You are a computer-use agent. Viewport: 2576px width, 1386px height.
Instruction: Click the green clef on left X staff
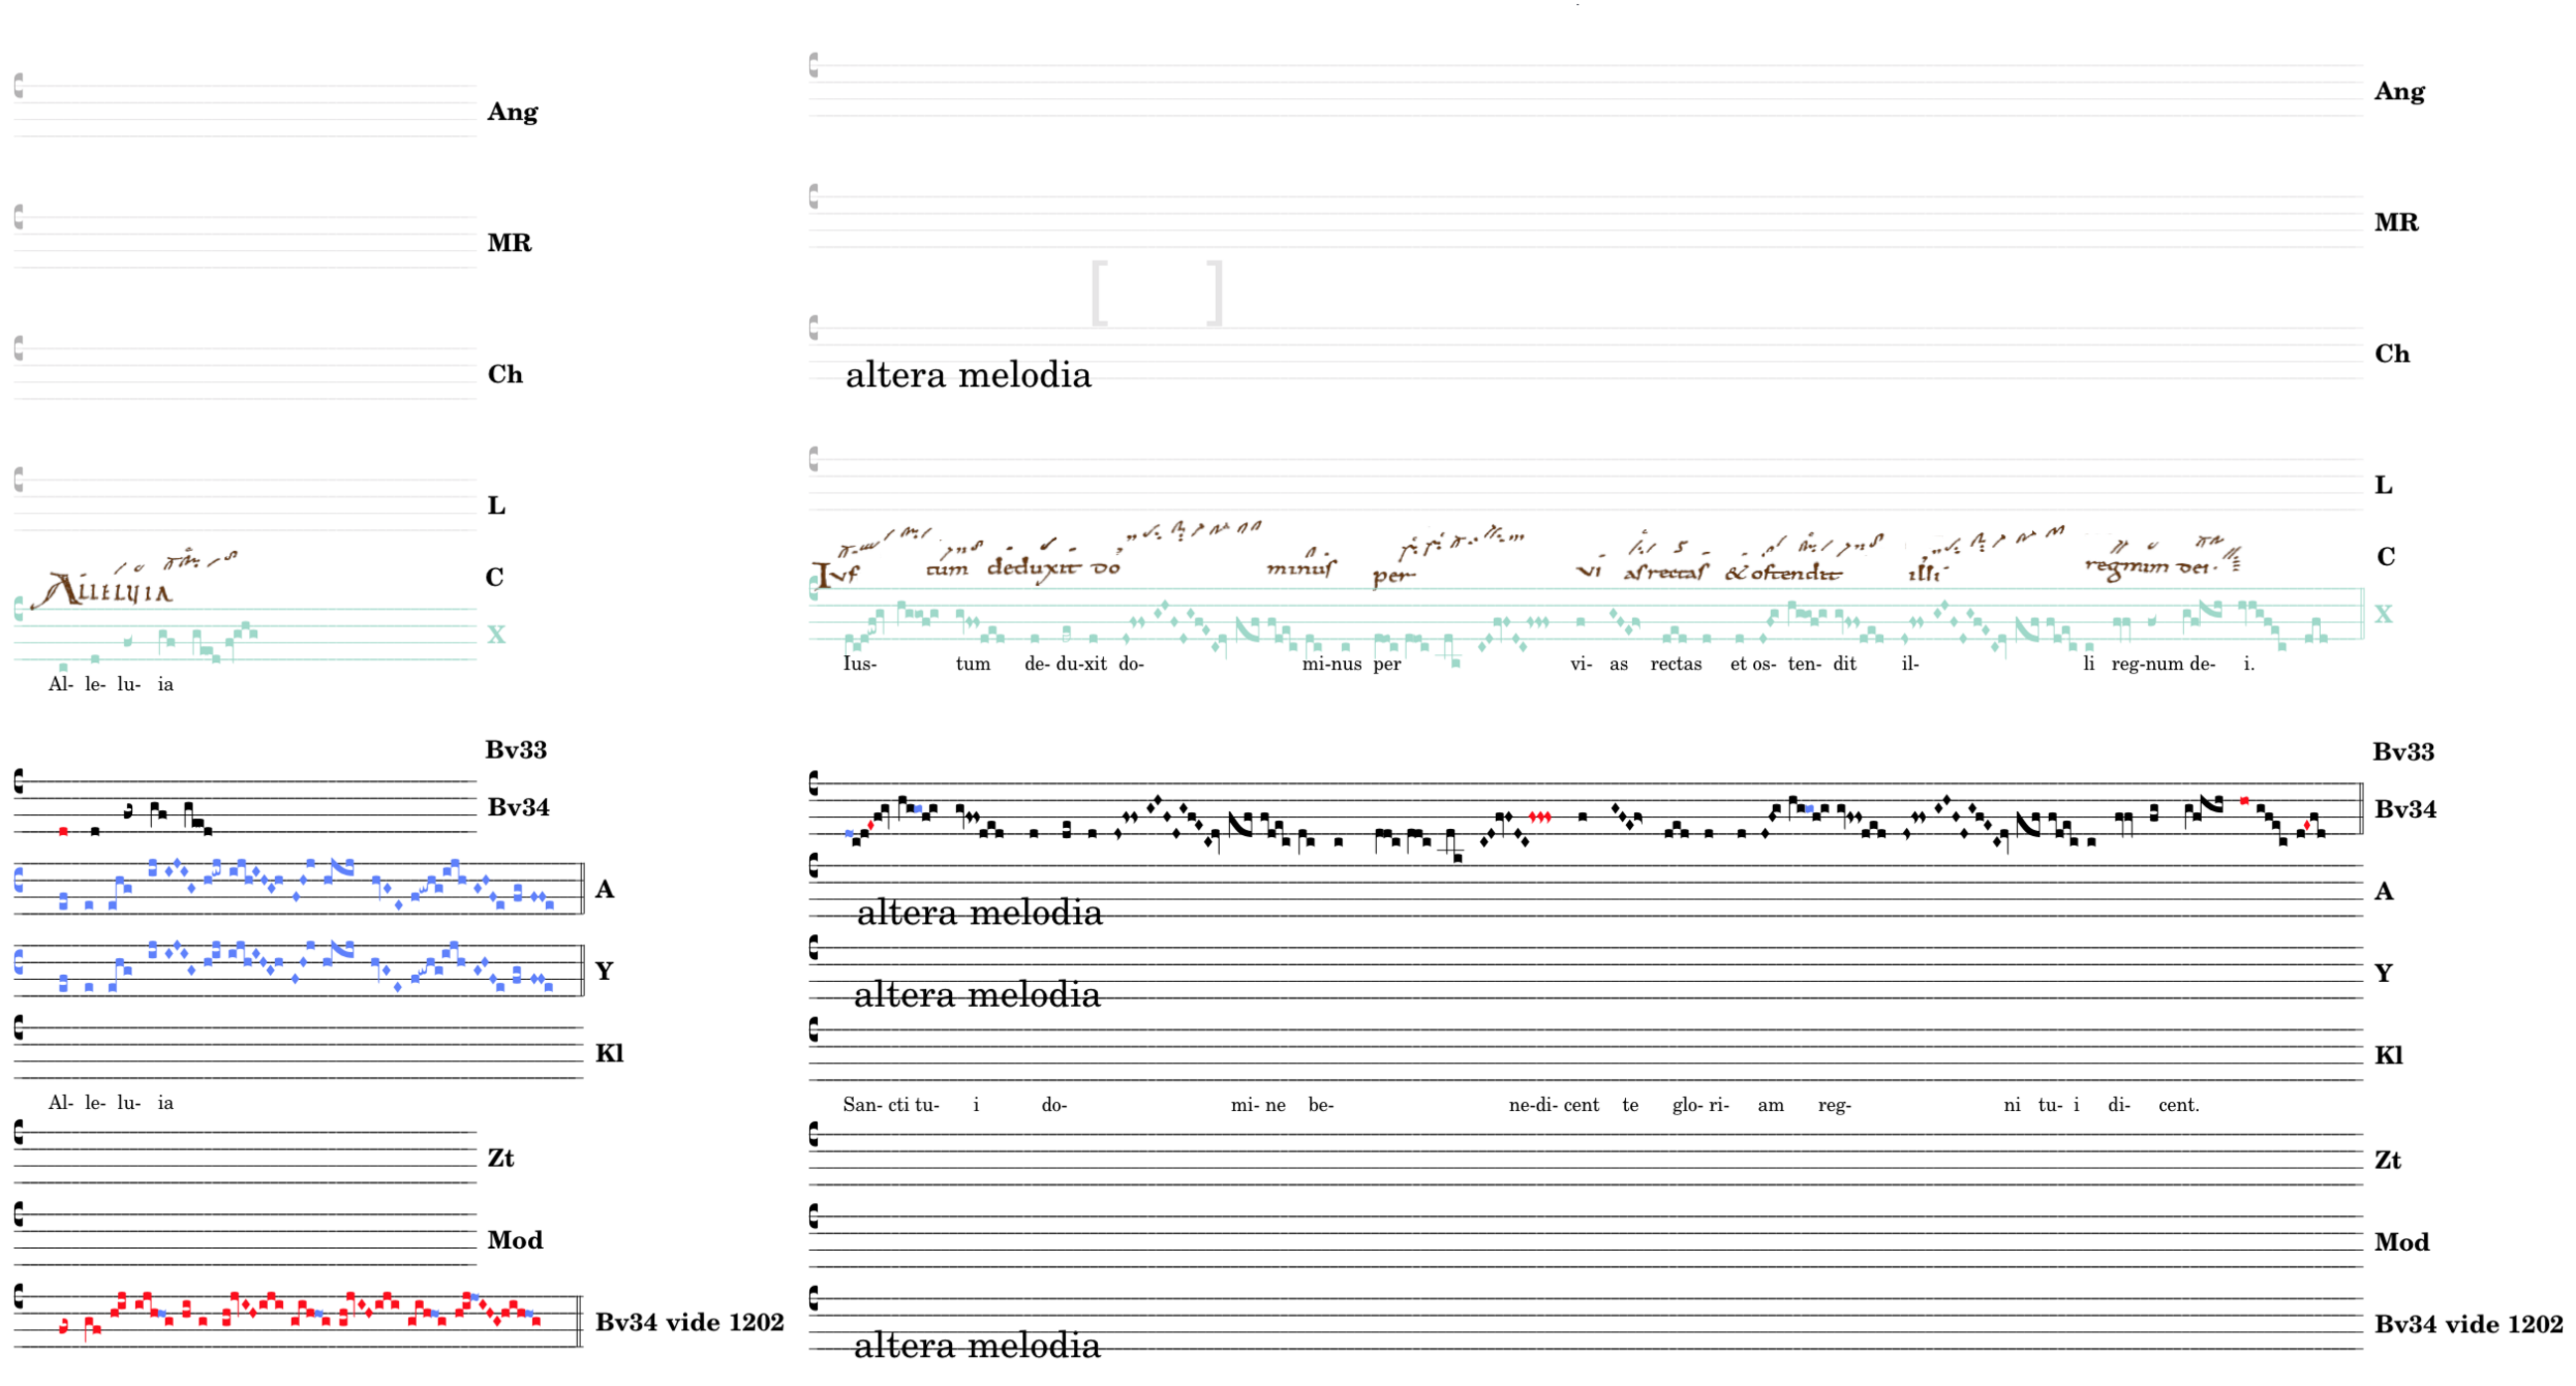(18, 609)
